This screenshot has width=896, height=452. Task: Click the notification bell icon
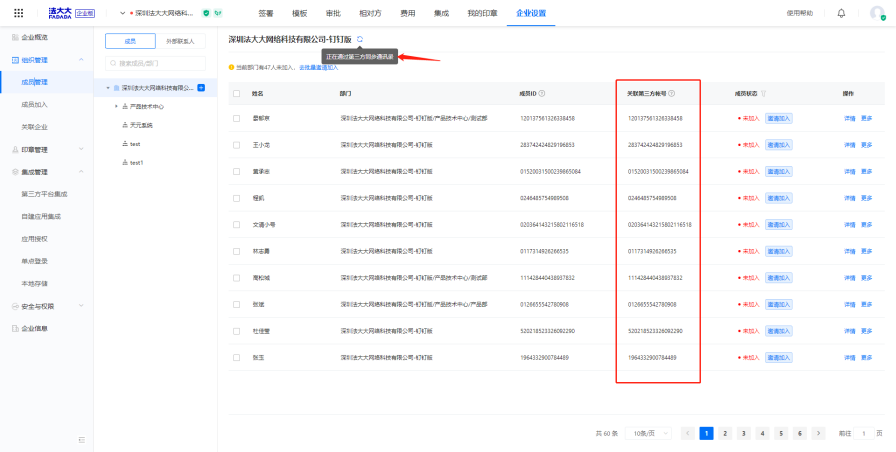tap(841, 13)
